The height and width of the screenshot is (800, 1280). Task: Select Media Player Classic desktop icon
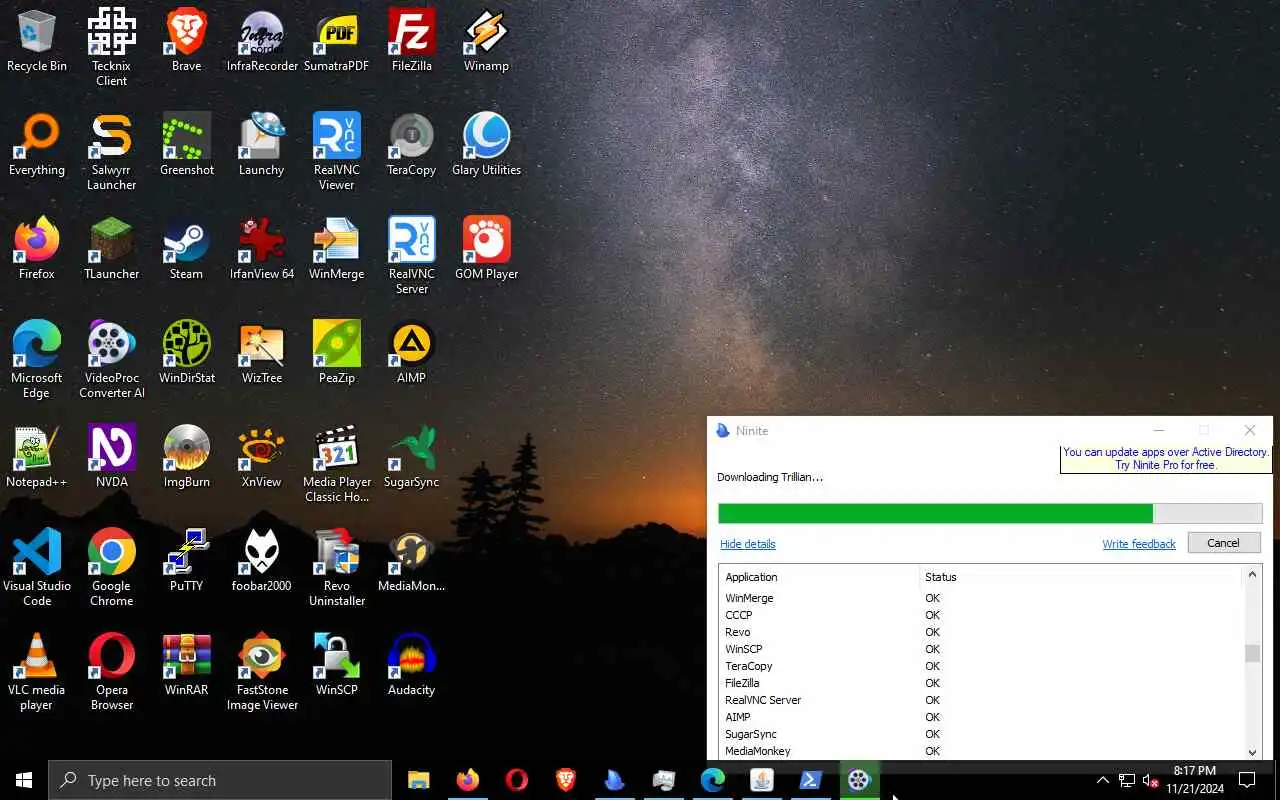pos(337,464)
